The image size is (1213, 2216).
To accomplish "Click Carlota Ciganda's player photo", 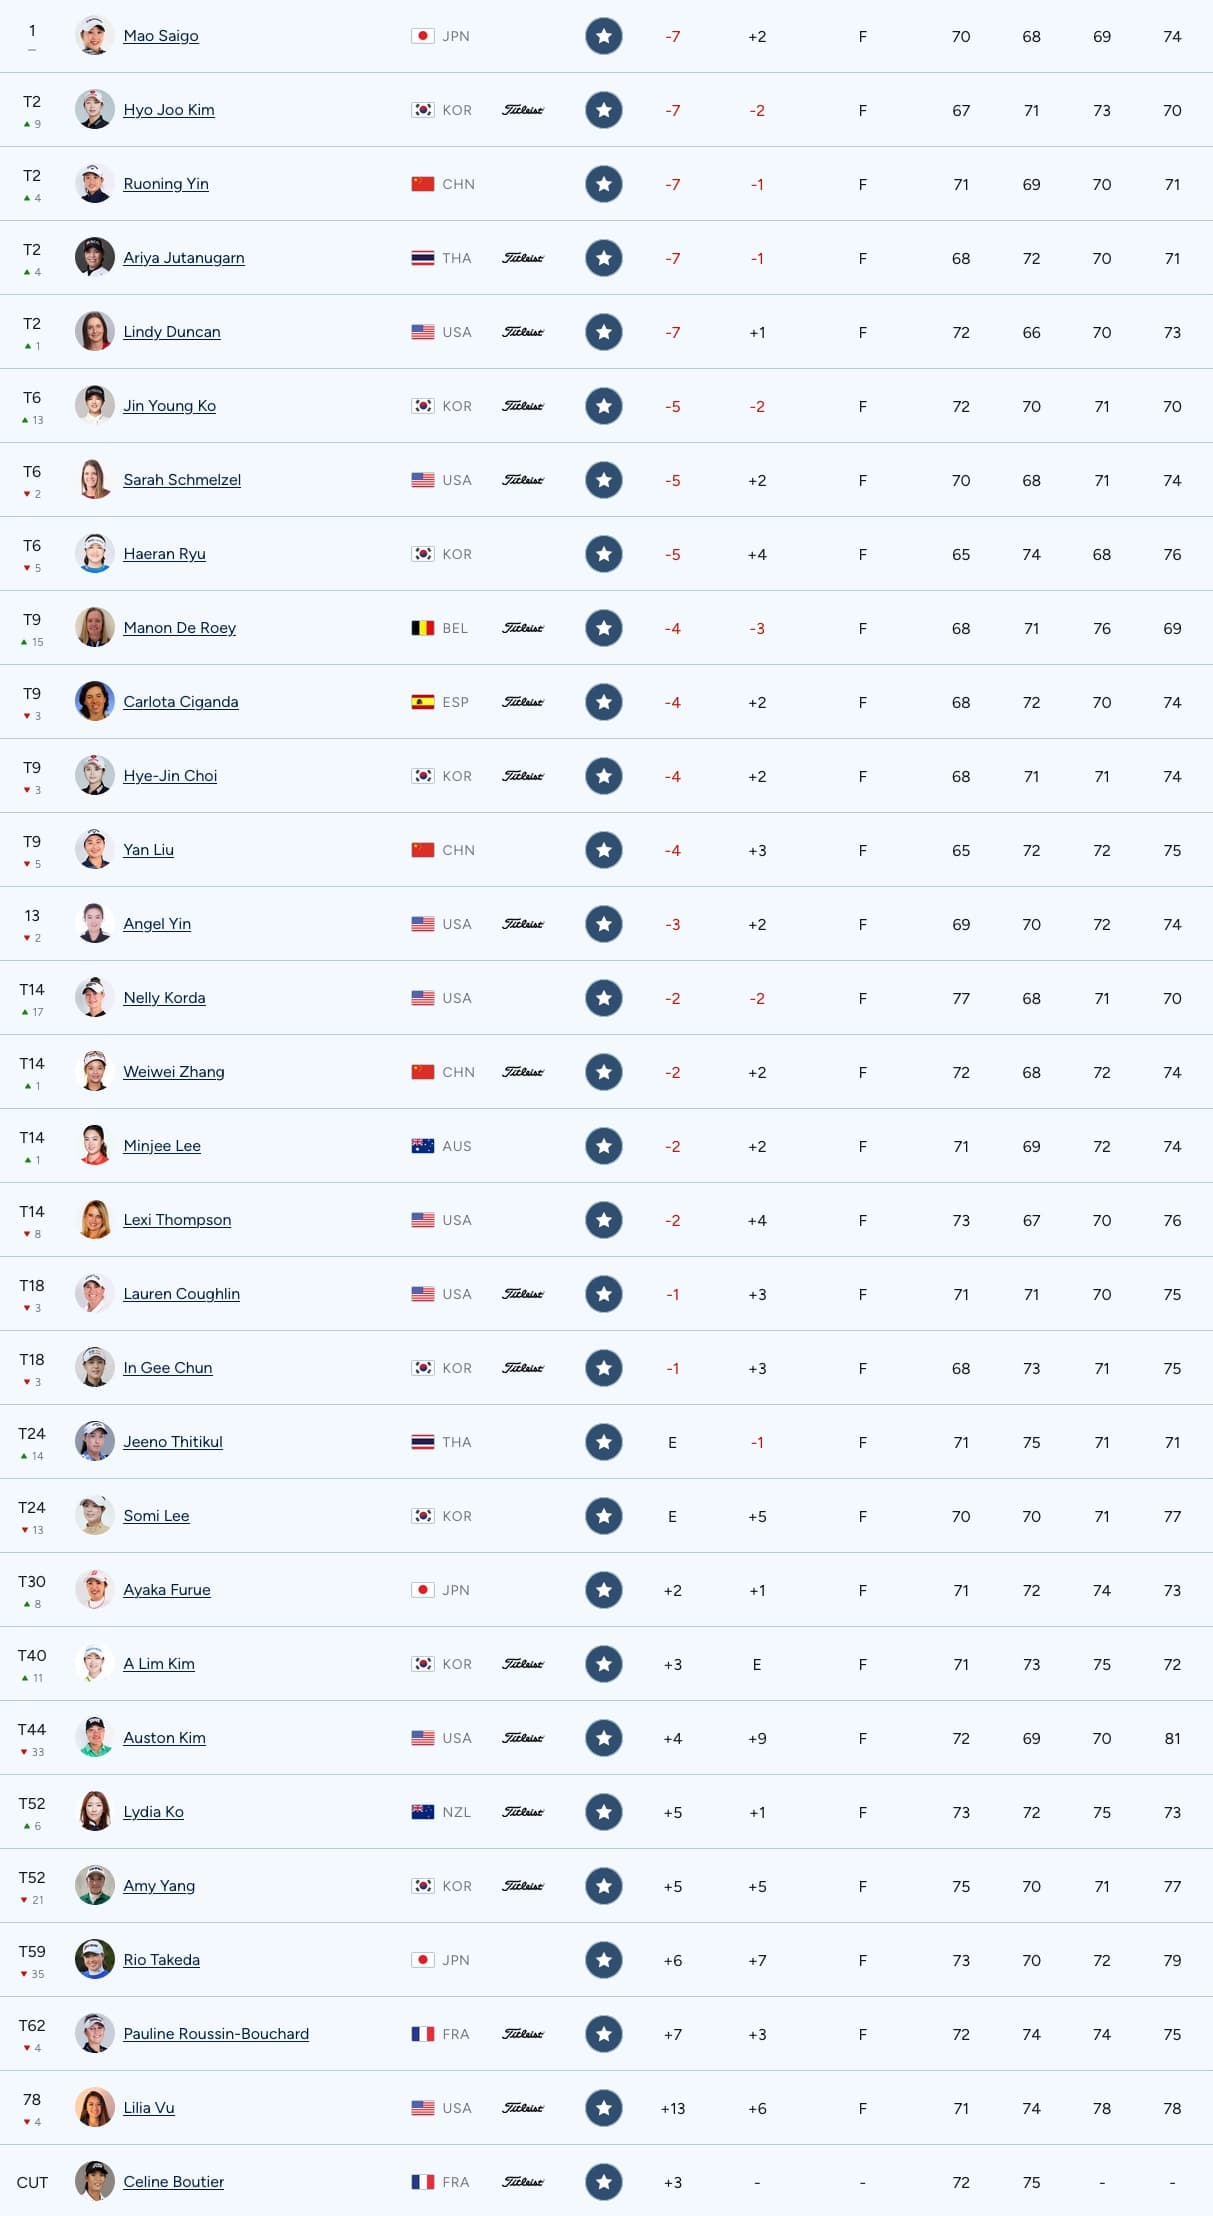I will [x=94, y=702].
